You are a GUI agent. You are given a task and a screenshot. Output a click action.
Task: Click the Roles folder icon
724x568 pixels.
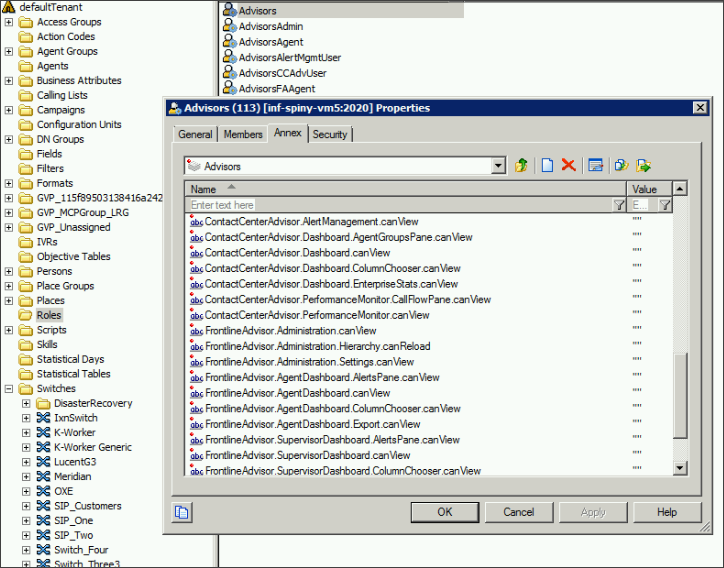(26, 315)
